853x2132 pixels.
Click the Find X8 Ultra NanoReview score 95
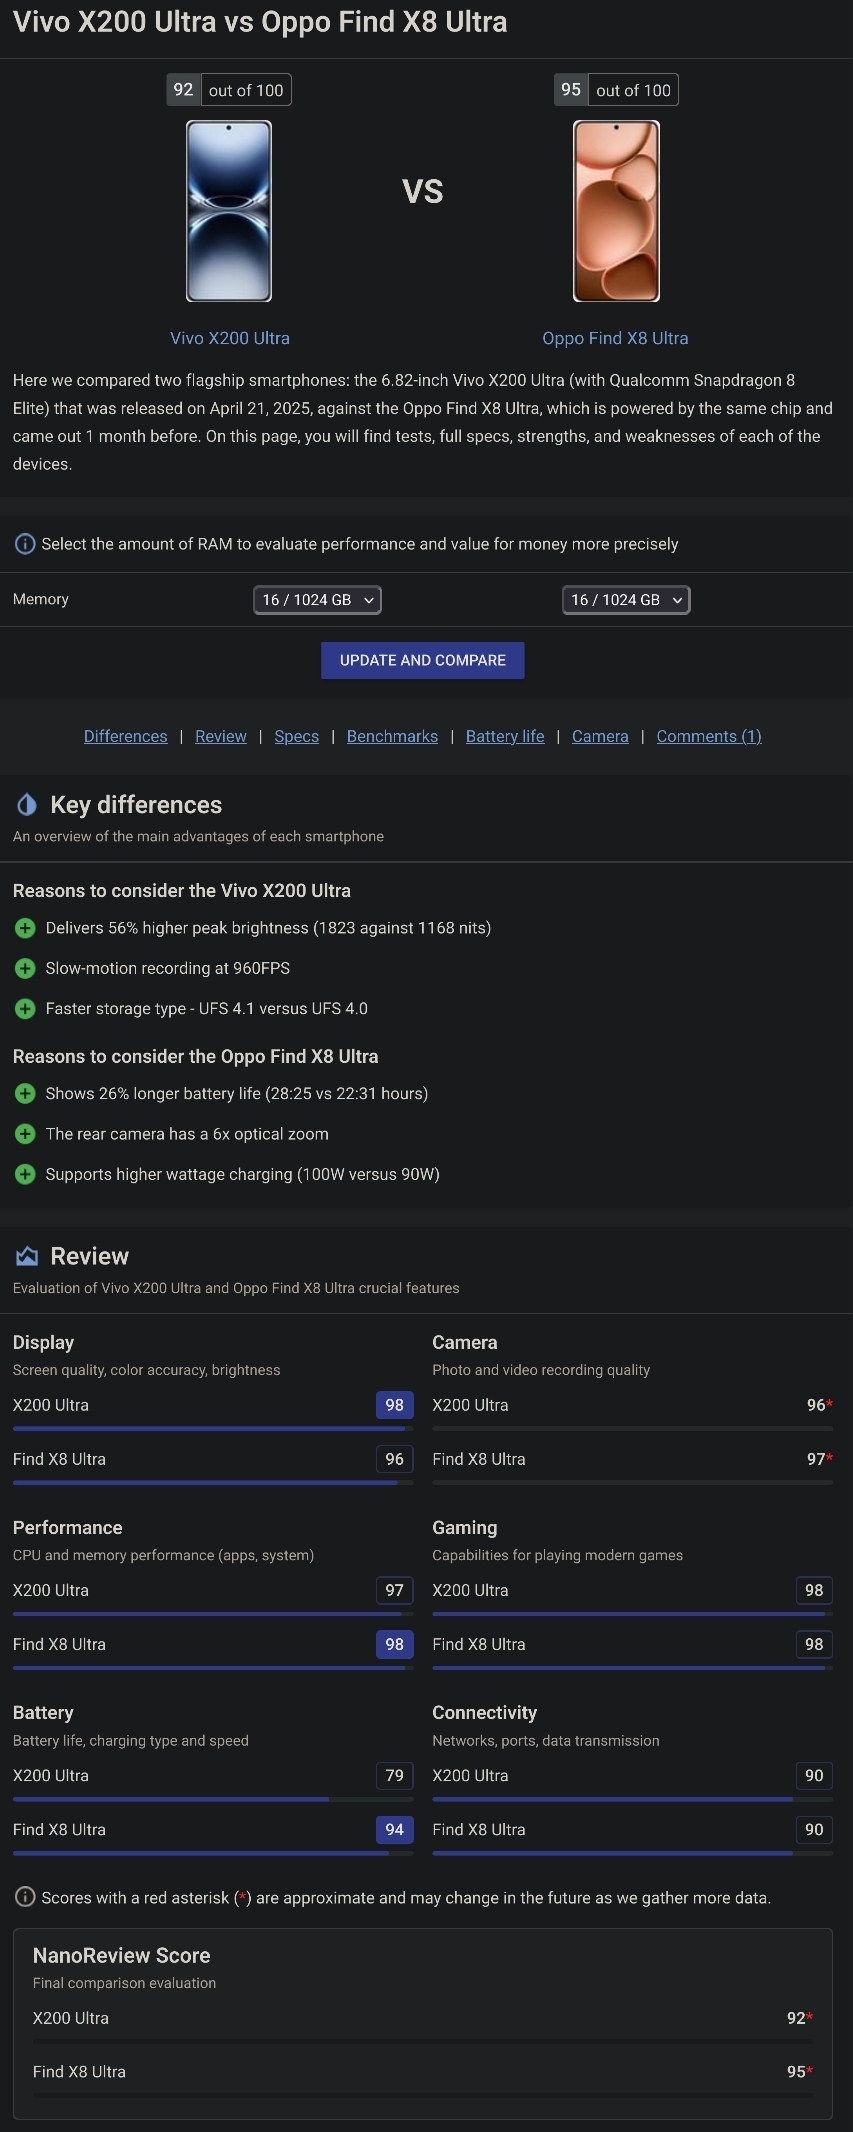pos(799,2072)
